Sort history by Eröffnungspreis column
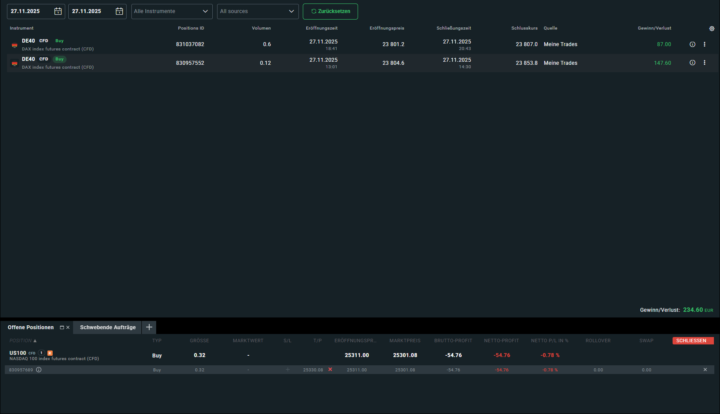 pos(387,28)
